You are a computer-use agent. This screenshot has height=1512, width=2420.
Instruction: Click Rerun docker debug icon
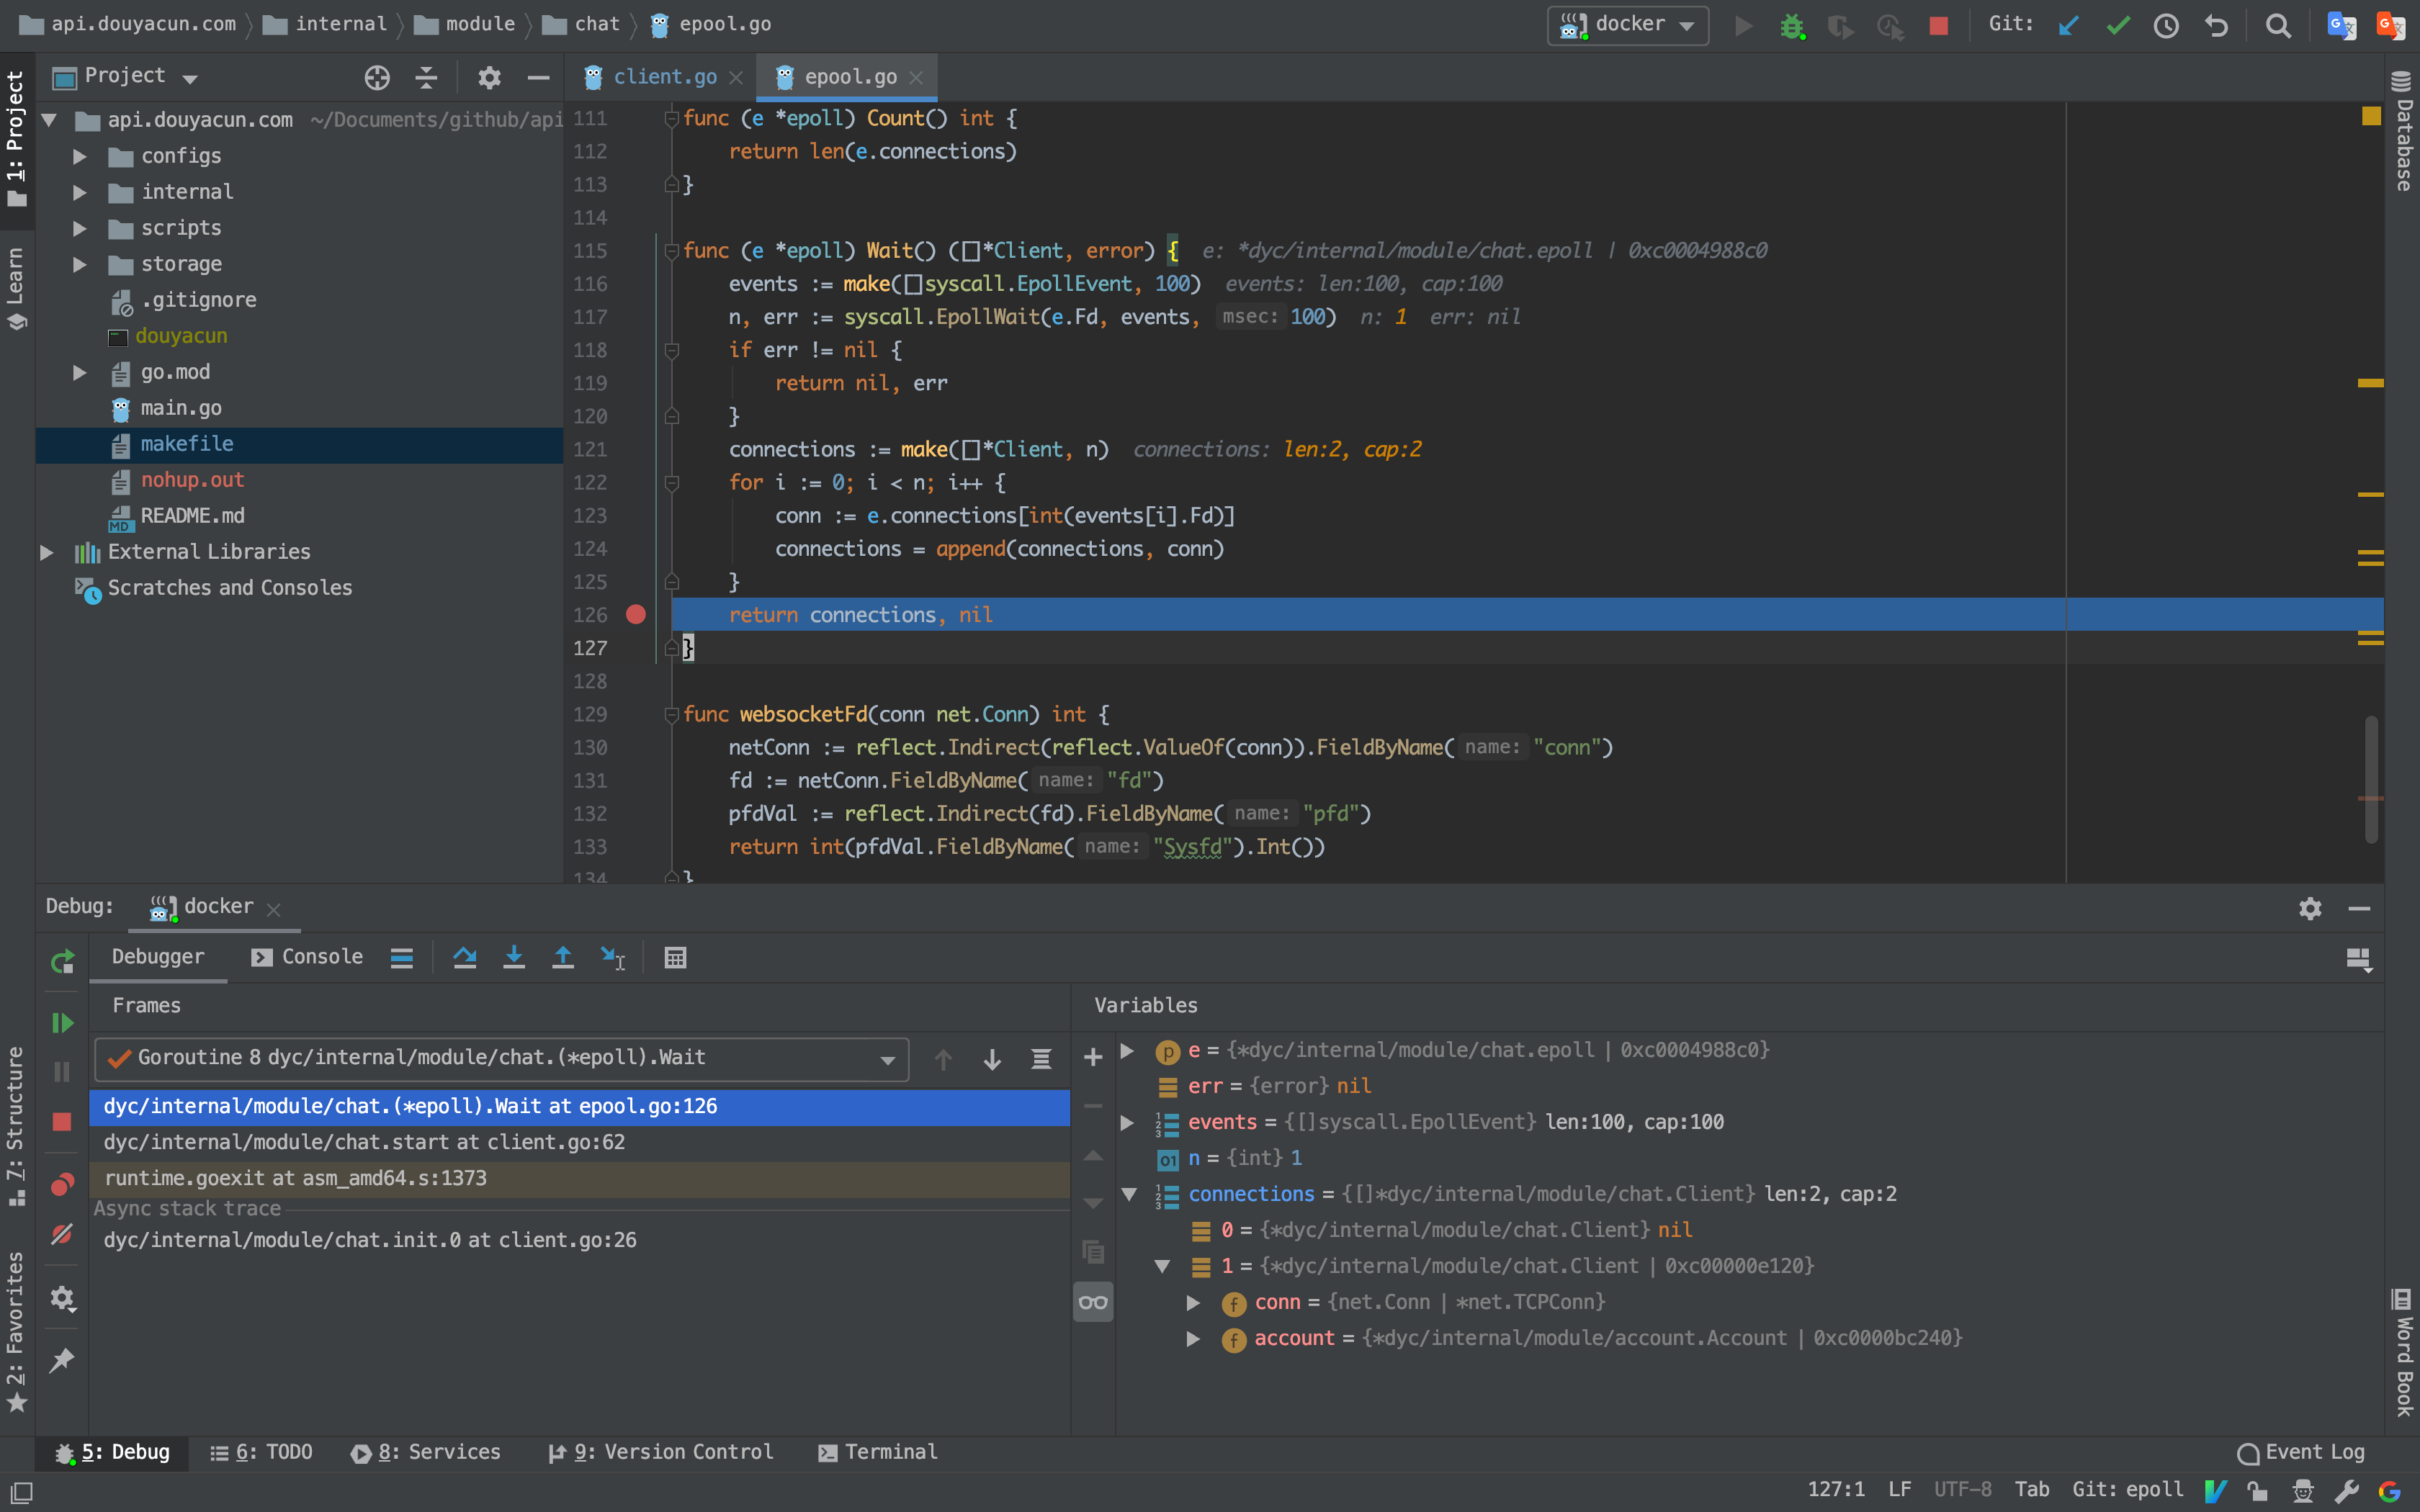(x=62, y=961)
